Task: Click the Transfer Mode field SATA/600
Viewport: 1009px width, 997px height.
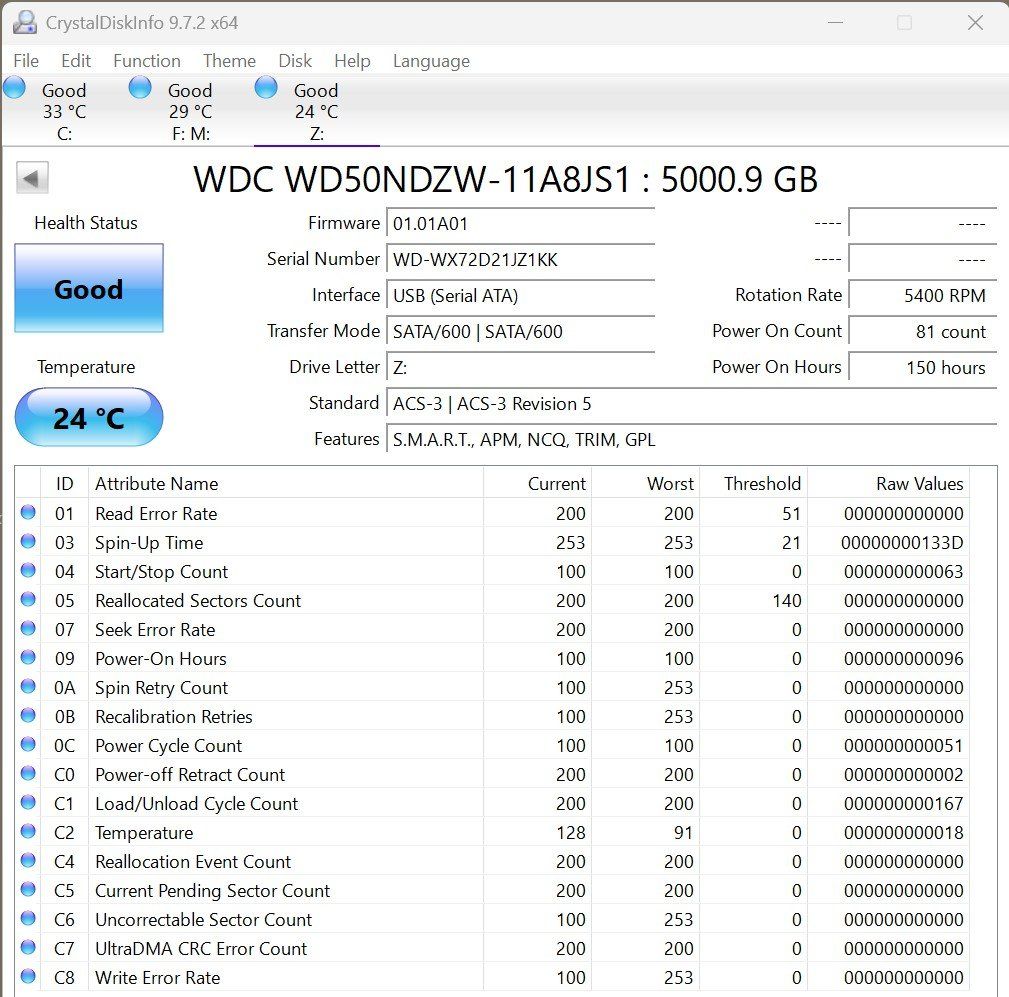Action: click(x=521, y=331)
